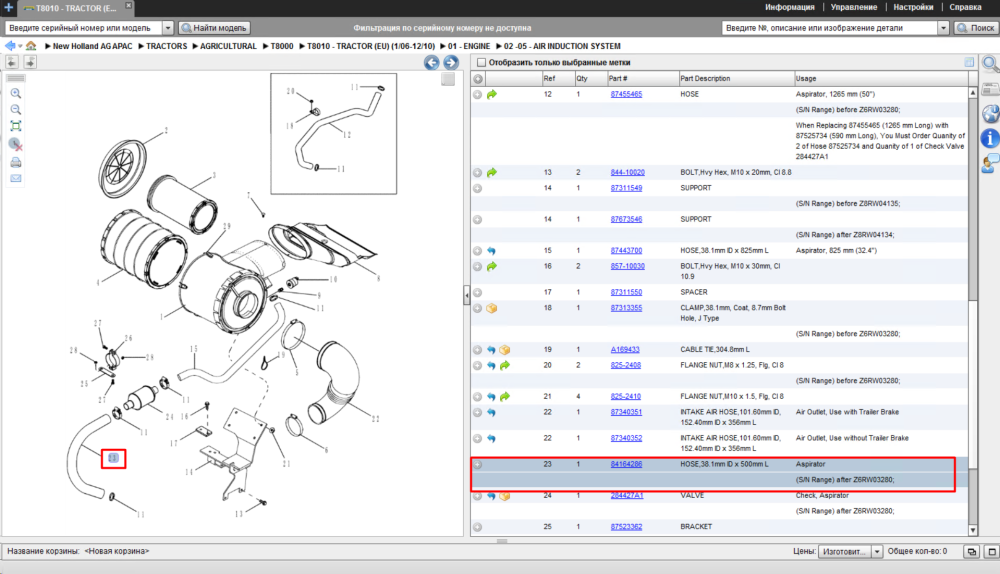Click the 01 - ENGINE breadcrumb link
Image resolution: width=1000 pixels, height=574 pixels.
[x=469, y=47]
